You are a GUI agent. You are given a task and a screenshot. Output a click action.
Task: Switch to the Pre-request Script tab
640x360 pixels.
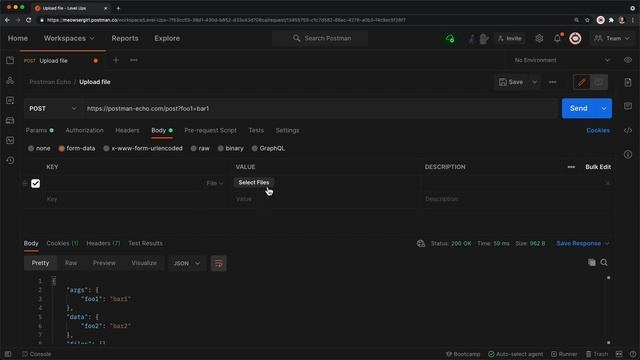(210, 131)
